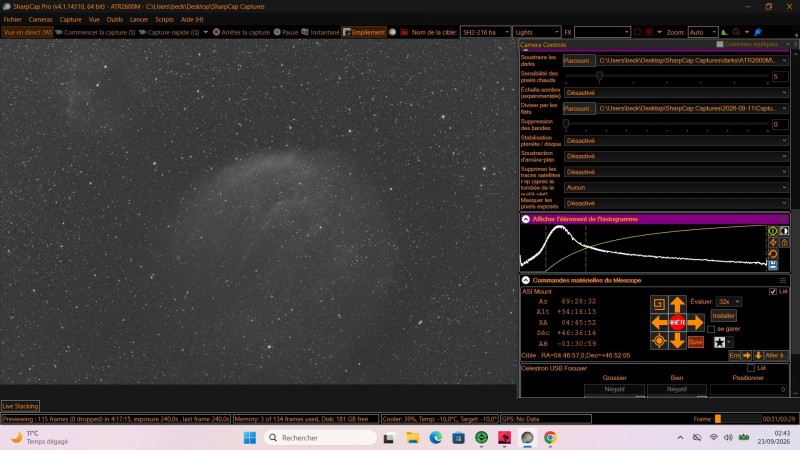Collapse the Afficher l'étirement de l'histogramme section

click(526, 219)
